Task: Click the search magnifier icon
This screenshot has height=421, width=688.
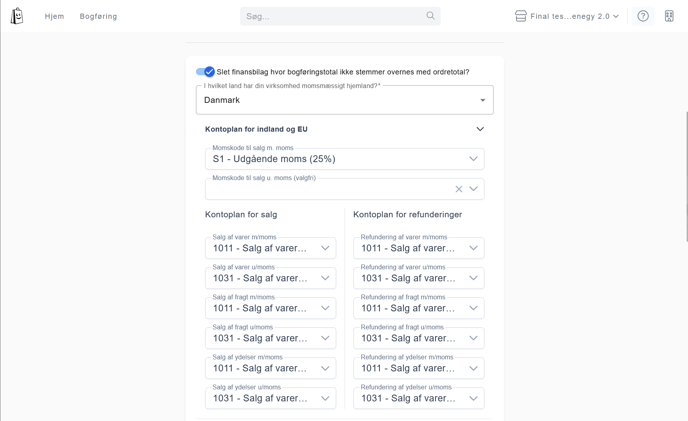Action: tap(430, 16)
